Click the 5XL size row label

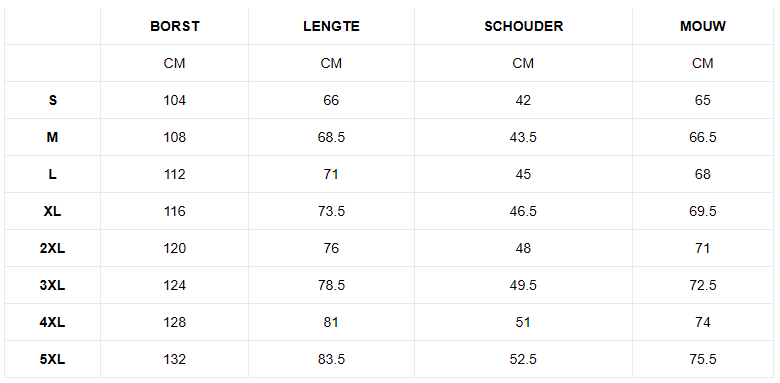pos(53,359)
